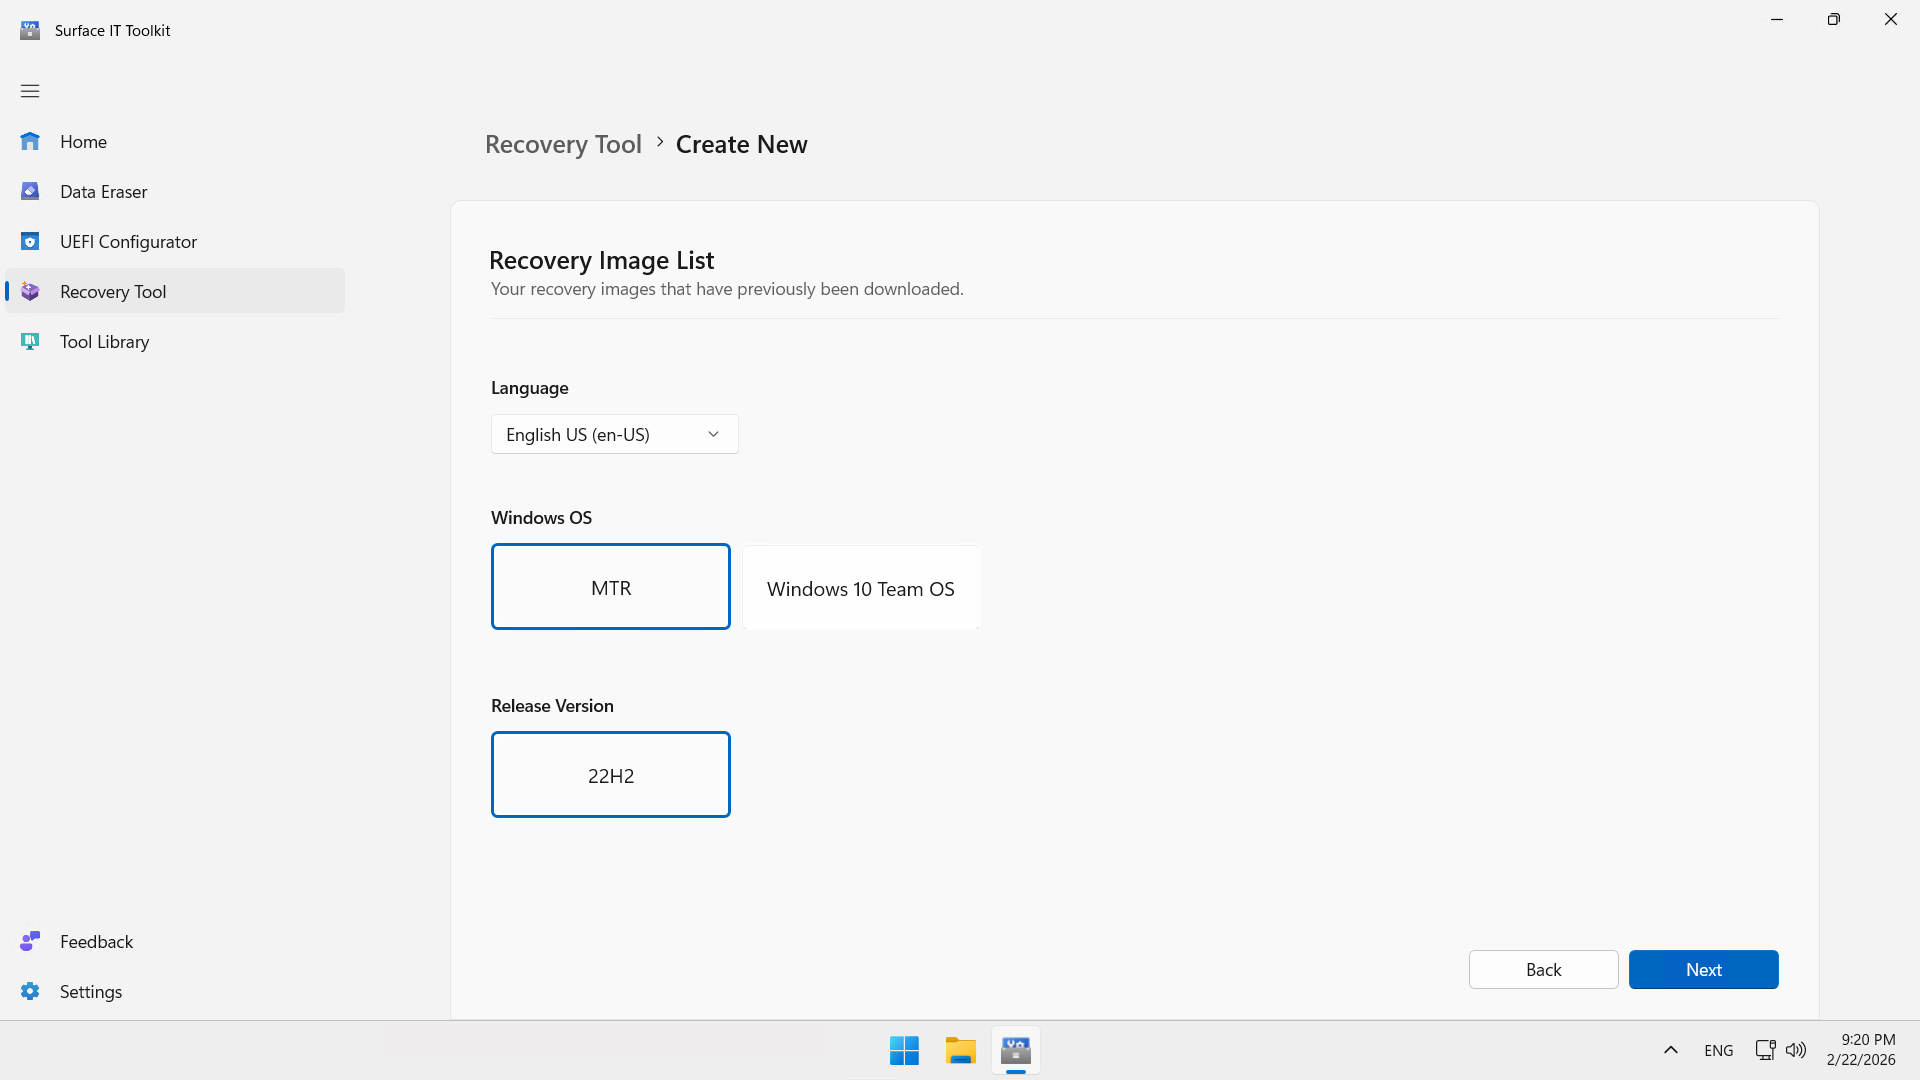Click the Create New breadcrumb item
Image resolution: width=1920 pixels, height=1080 pixels.
coord(741,144)
